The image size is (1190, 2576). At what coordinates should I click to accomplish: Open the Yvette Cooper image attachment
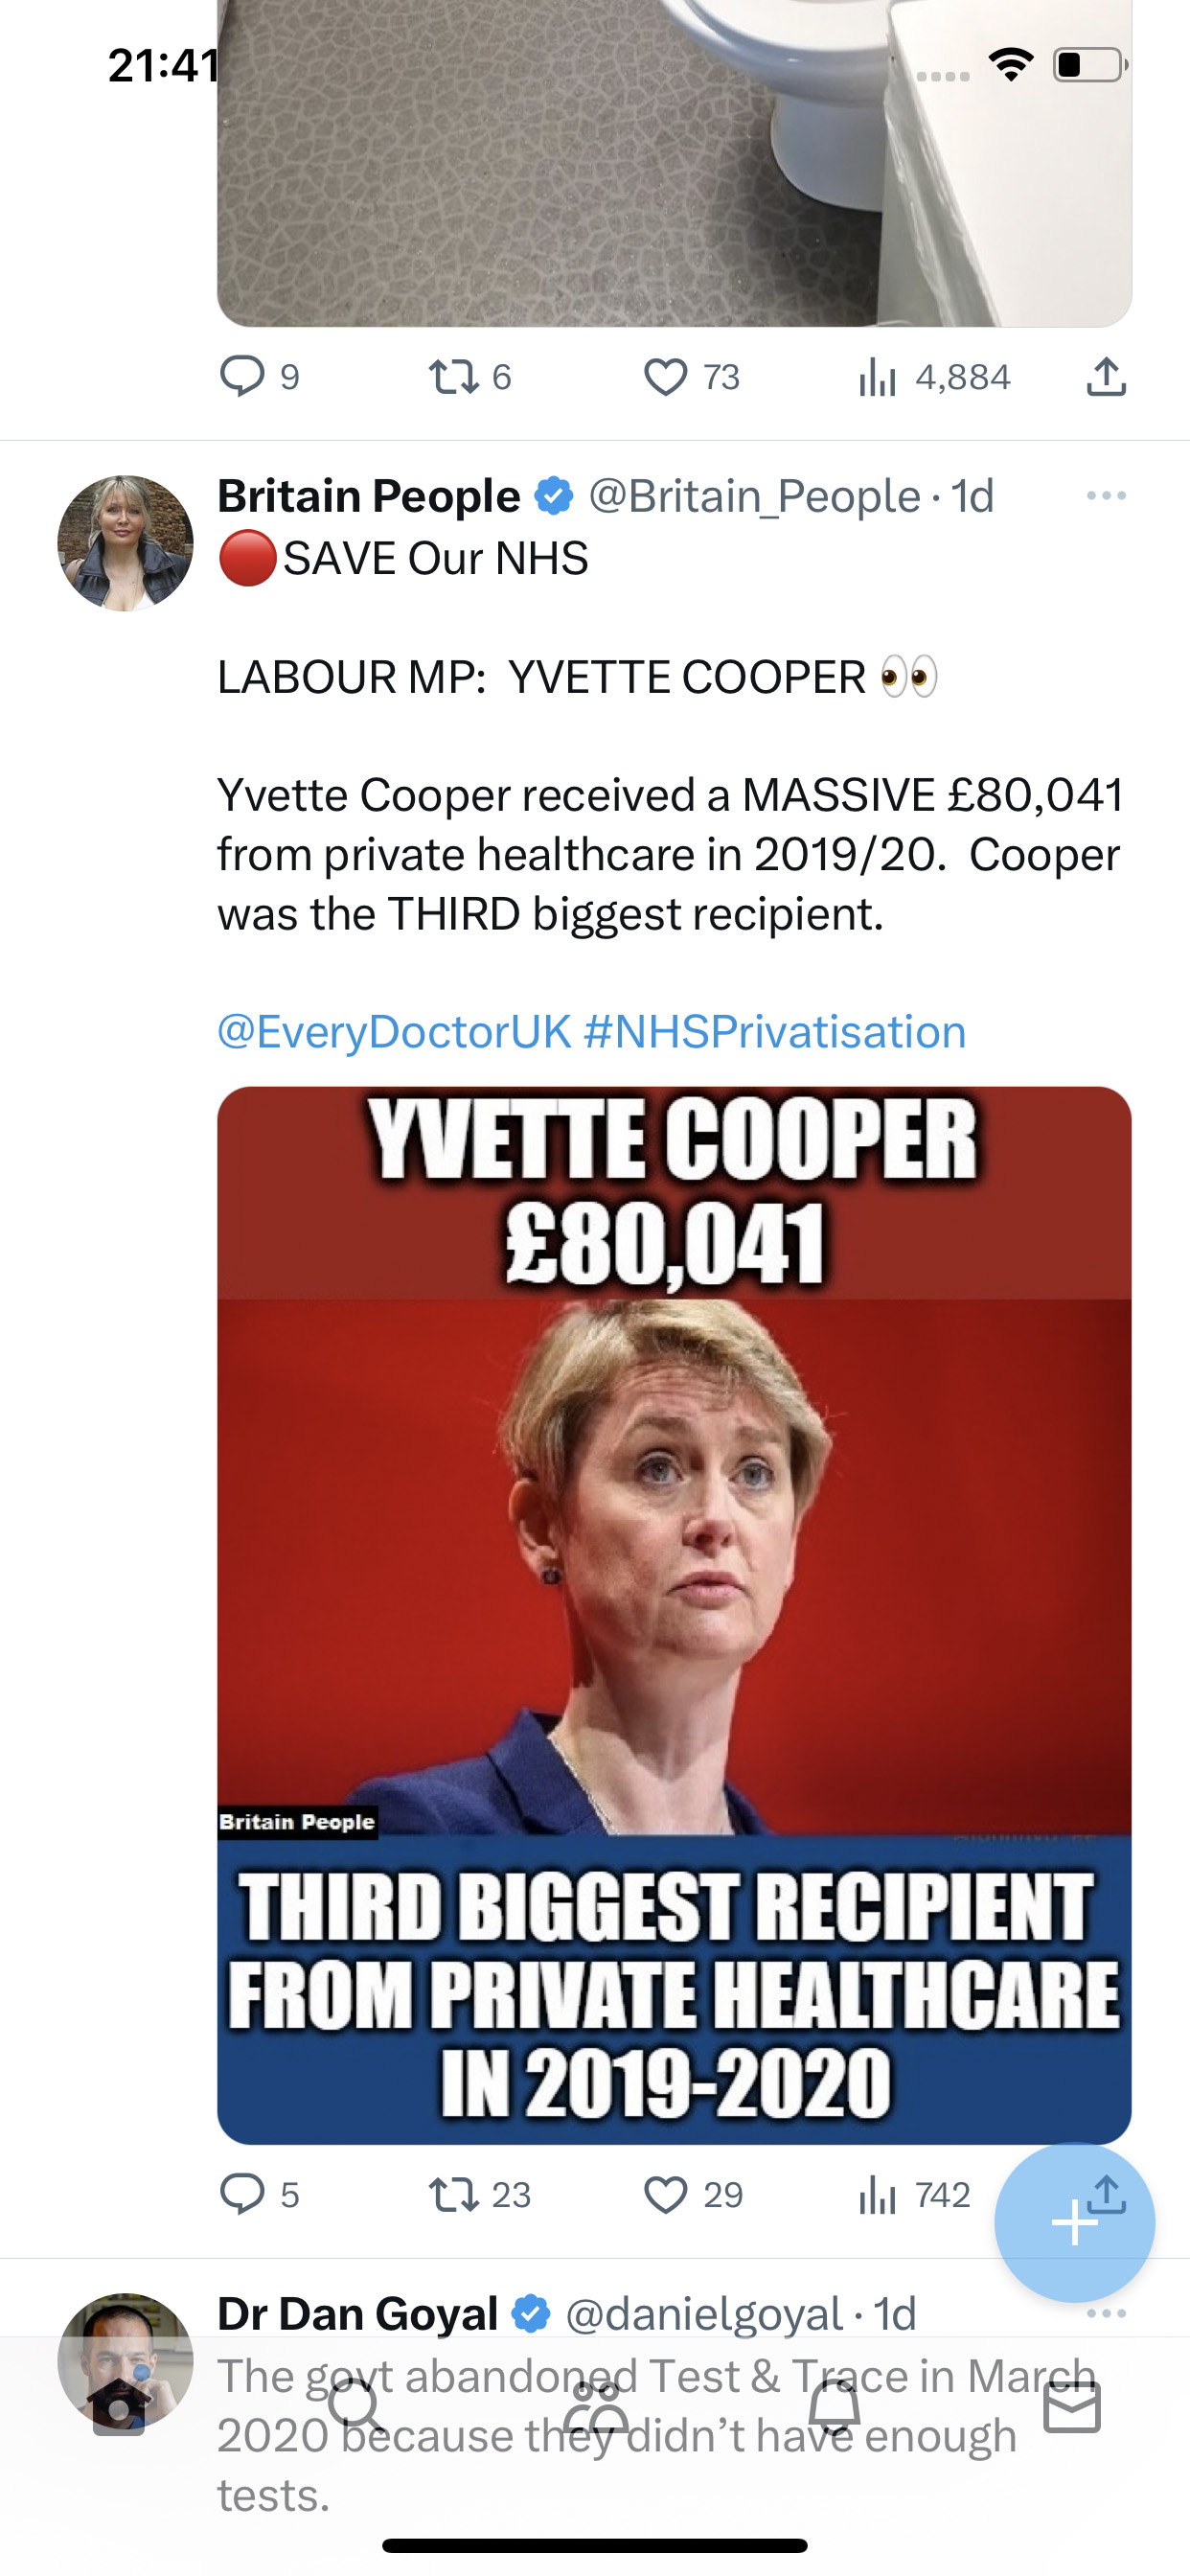[674, 1615]
